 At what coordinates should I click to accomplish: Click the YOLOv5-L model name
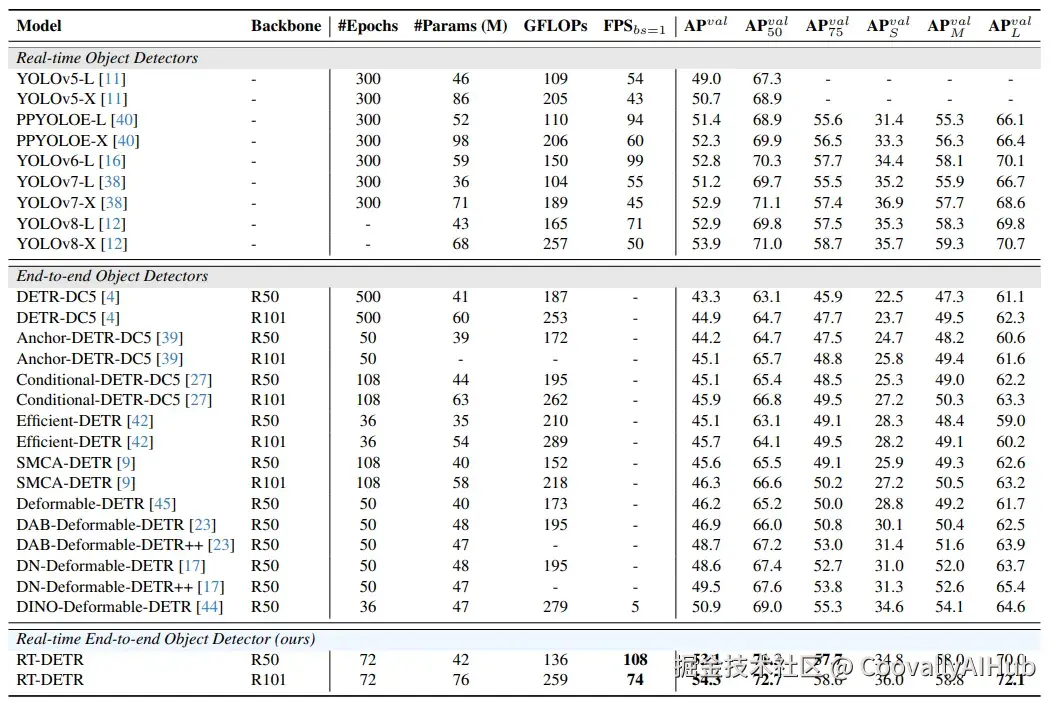tap(55, 79)
